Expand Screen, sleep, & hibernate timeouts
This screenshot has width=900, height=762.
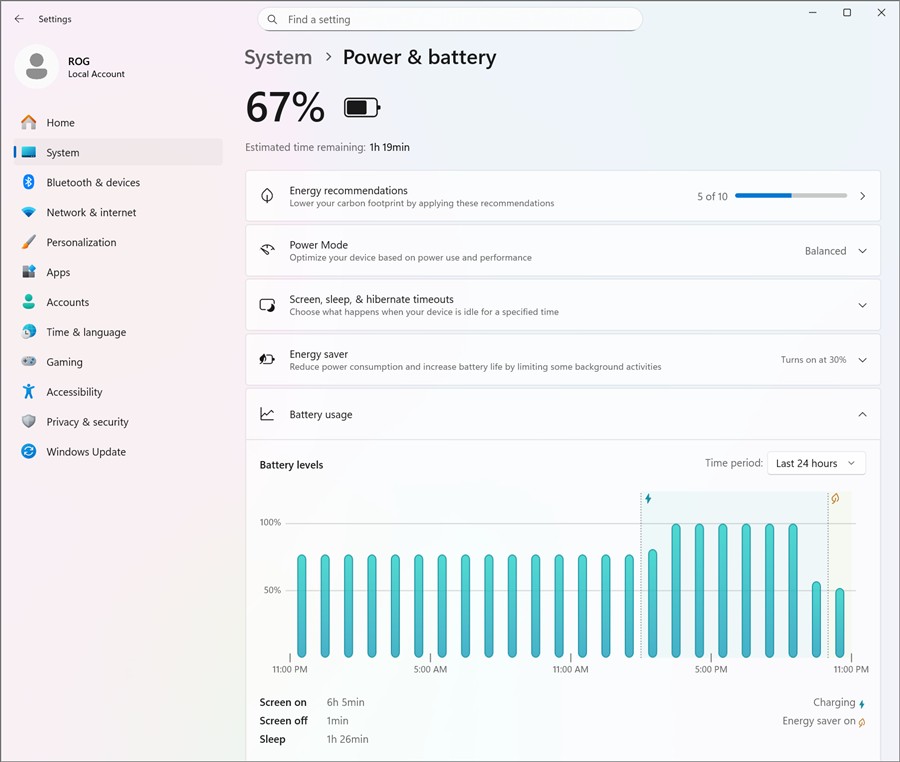[x=862, y=305]
